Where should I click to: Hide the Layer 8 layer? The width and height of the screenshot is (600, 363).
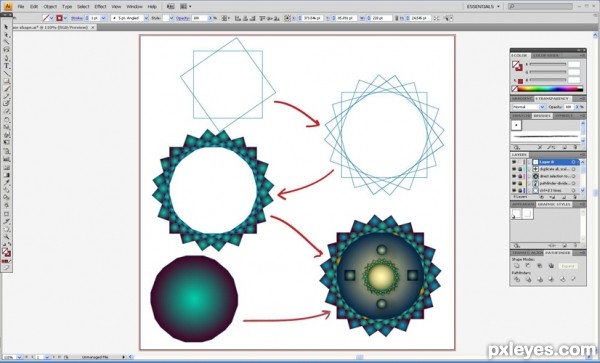514,162
